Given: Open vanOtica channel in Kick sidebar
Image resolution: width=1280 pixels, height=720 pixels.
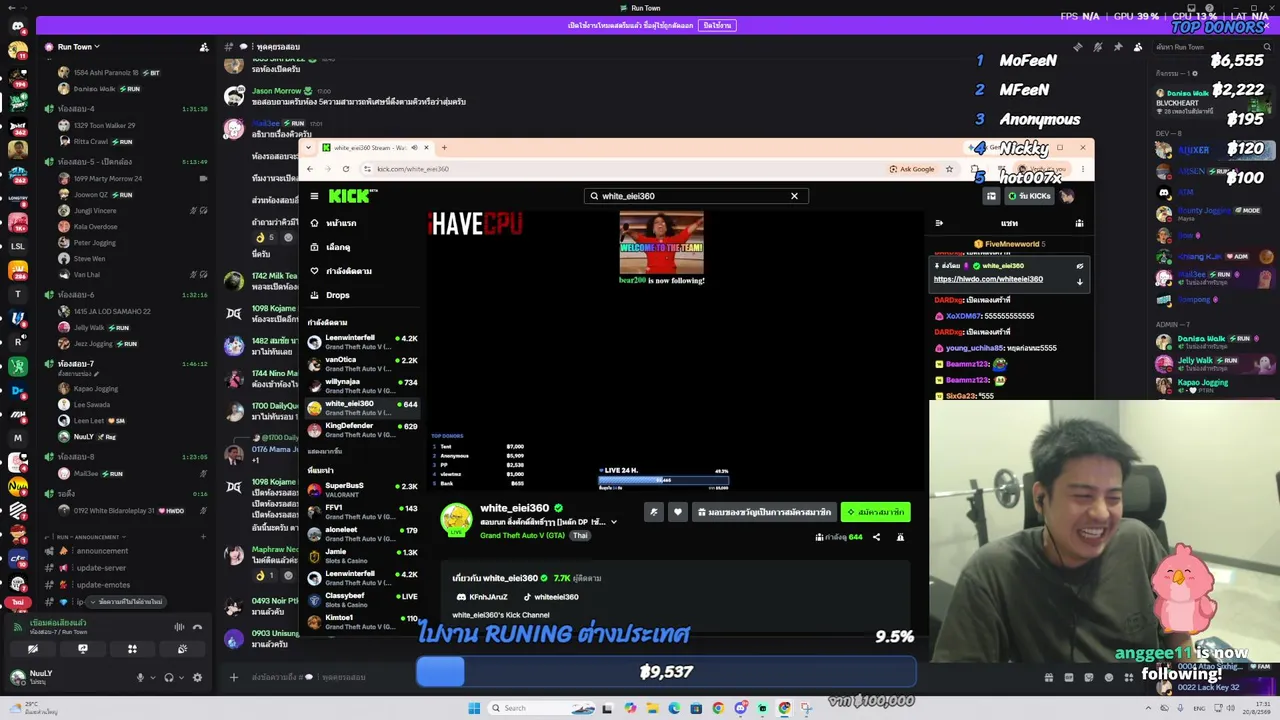Looking at the screenshot, I should point(363,364).
